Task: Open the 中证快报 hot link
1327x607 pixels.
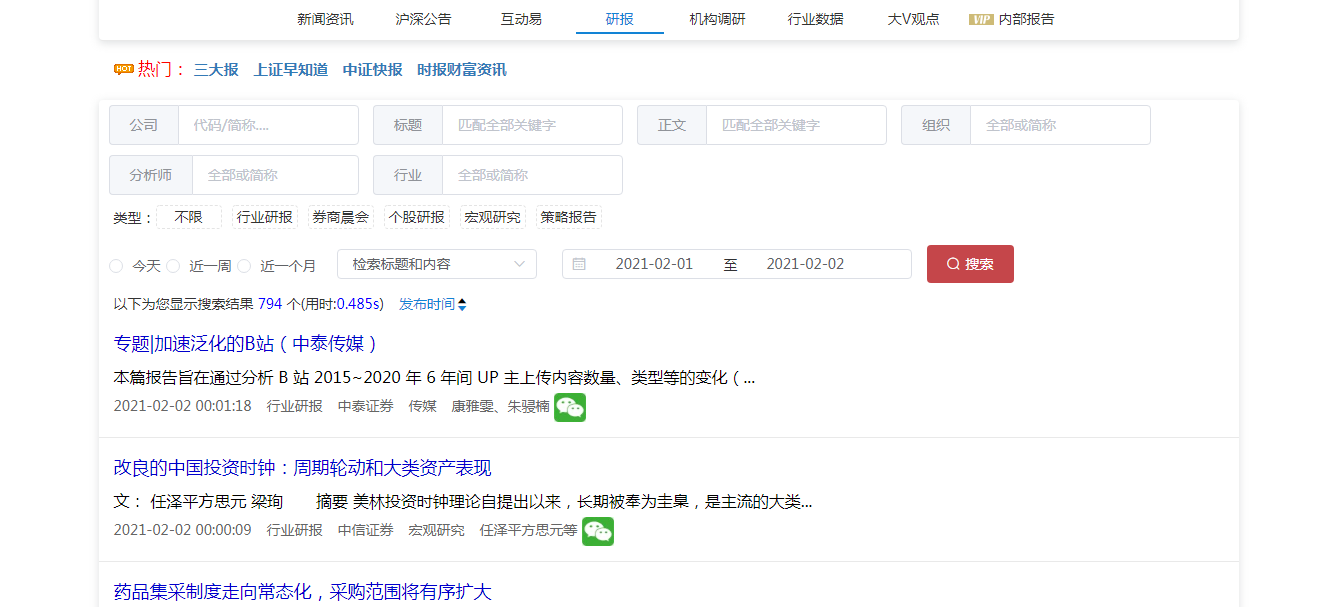Action: pyautogui.click(x=372, y=70)
